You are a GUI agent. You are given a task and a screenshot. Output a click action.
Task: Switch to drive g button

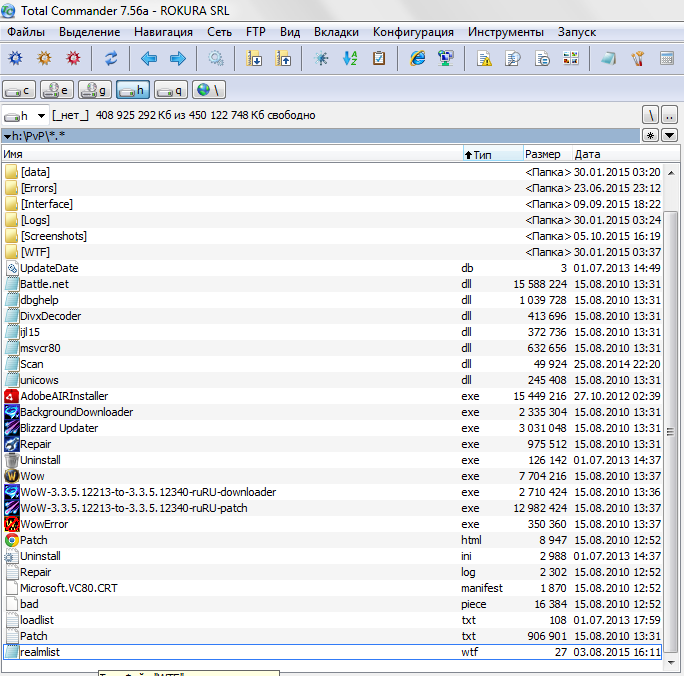pyautogui.click(x=95, y=90)
